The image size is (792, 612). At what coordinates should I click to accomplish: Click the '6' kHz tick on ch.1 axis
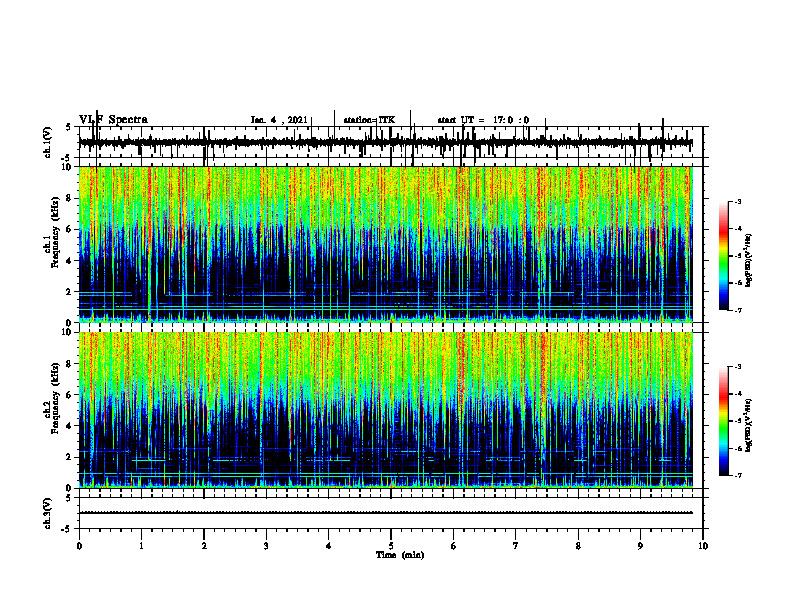pos(69,229)
